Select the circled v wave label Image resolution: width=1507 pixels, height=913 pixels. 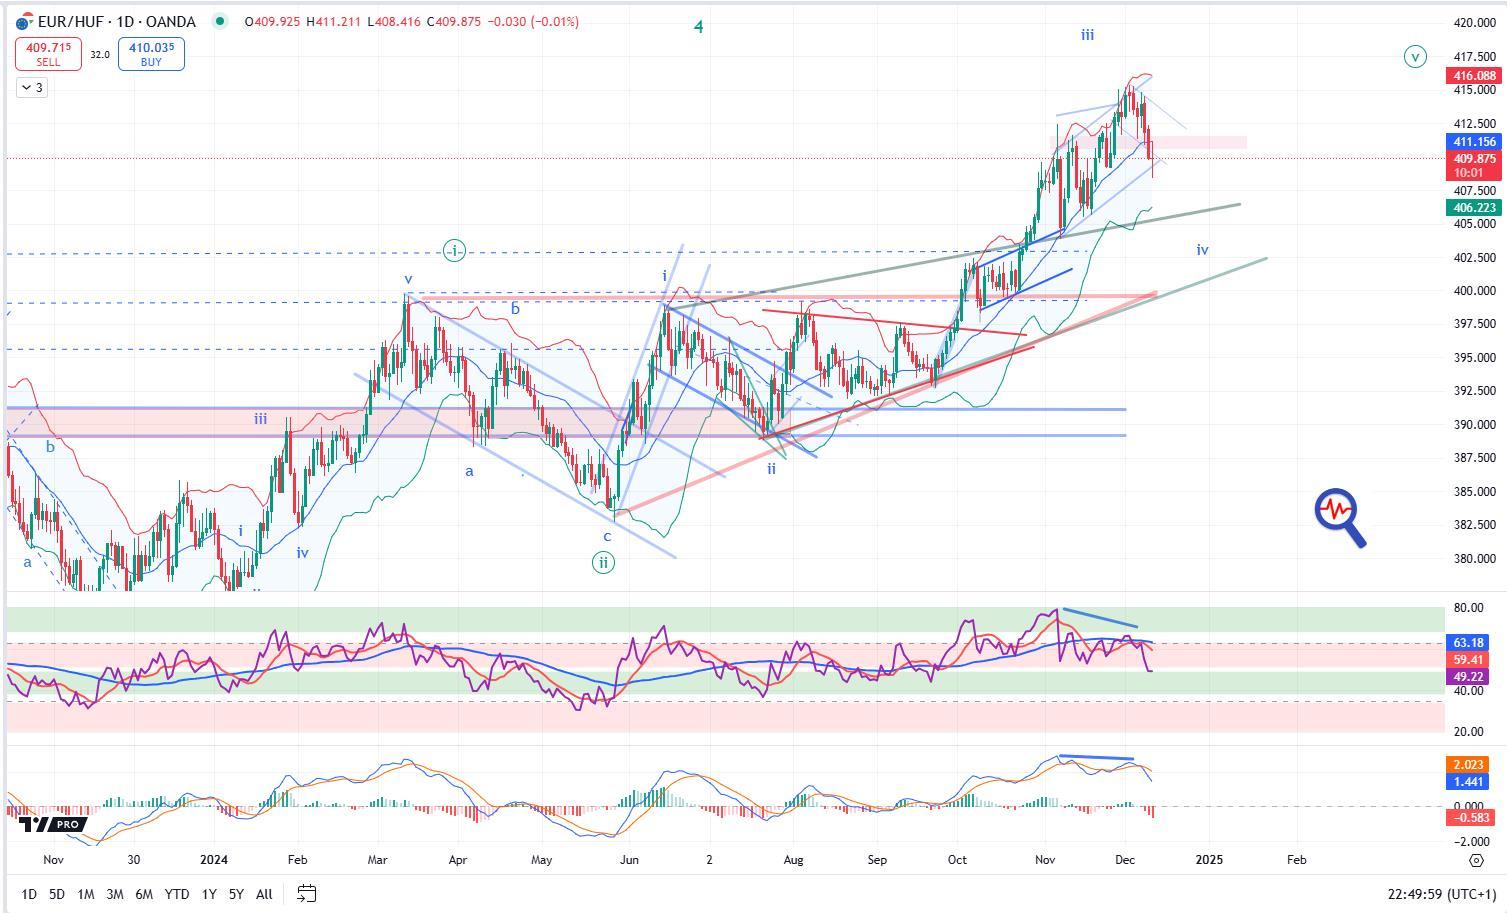tap(1415, 57)
